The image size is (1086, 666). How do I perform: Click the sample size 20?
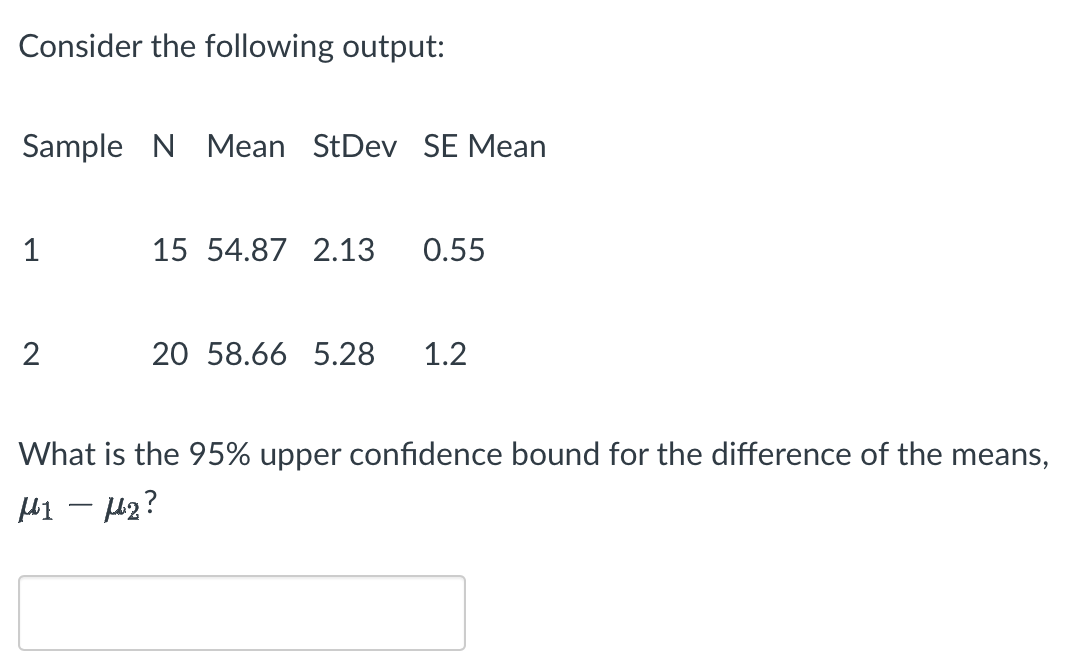(170, 354)
